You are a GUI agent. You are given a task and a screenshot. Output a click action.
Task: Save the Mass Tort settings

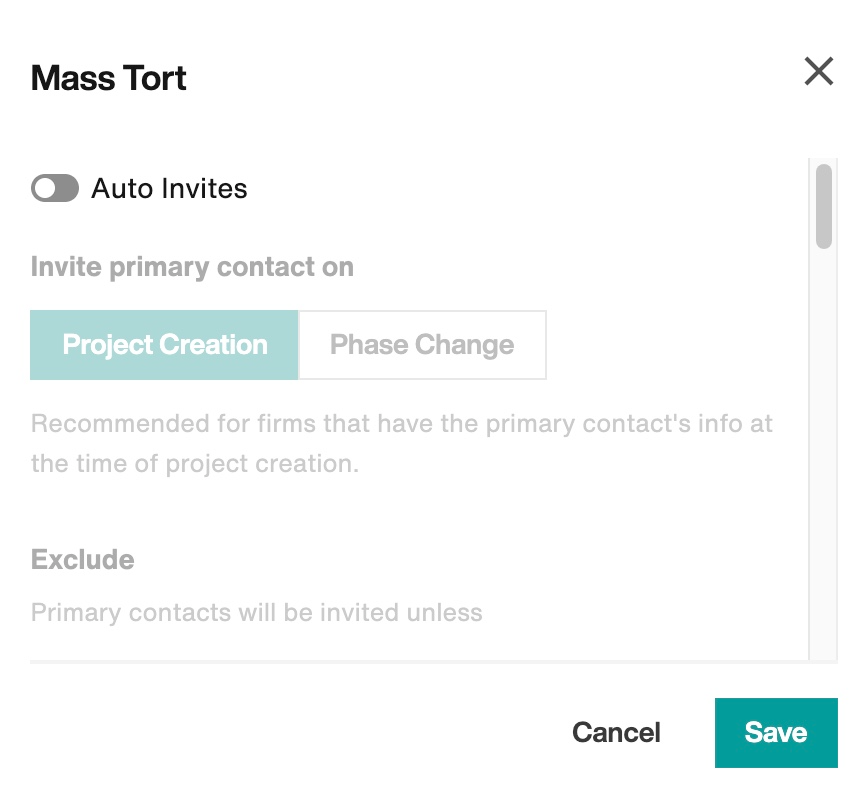coord(776,732)
